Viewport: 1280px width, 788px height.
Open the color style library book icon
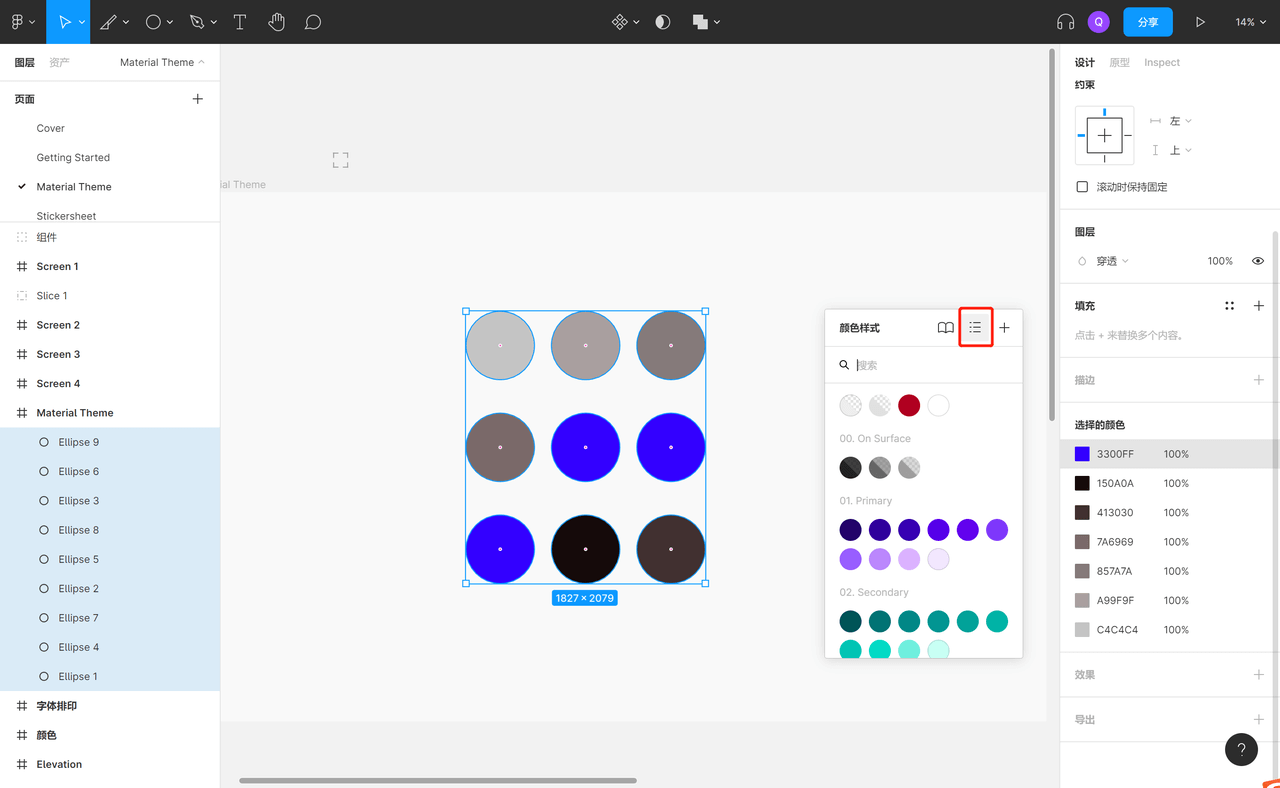click(x=945, y=328)
